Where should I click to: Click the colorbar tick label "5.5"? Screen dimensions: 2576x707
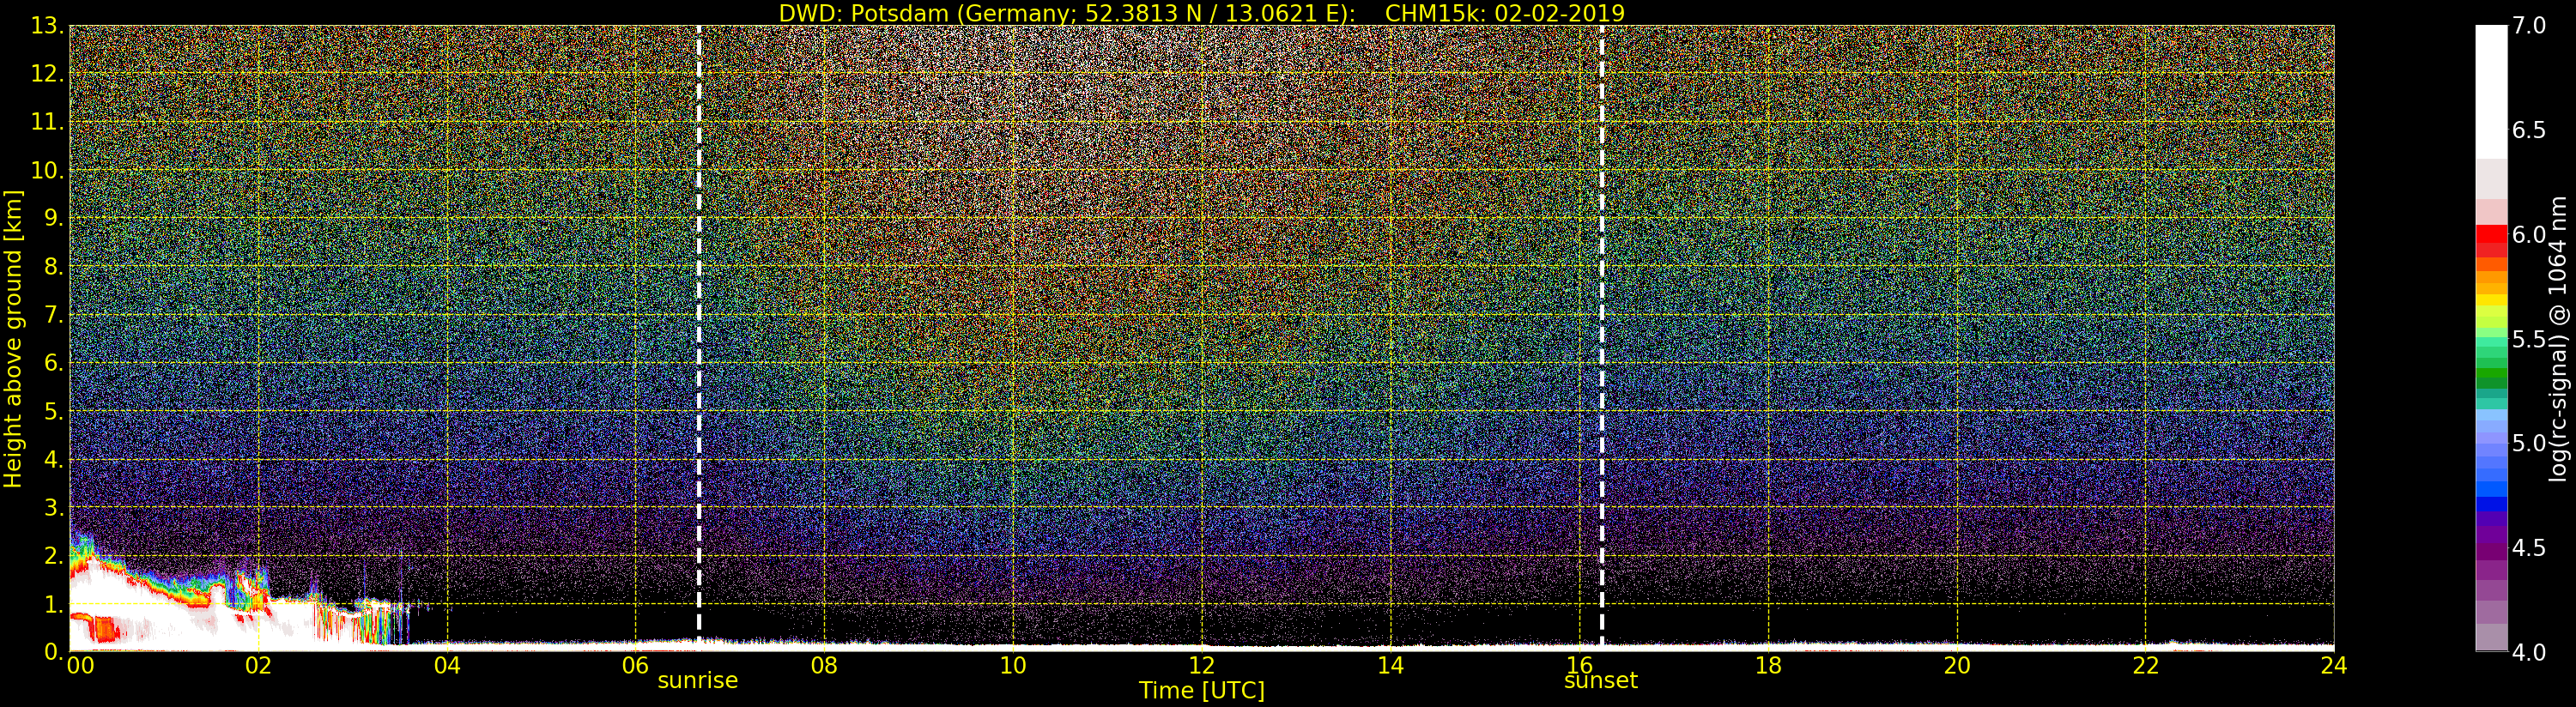click(2529, 339)
